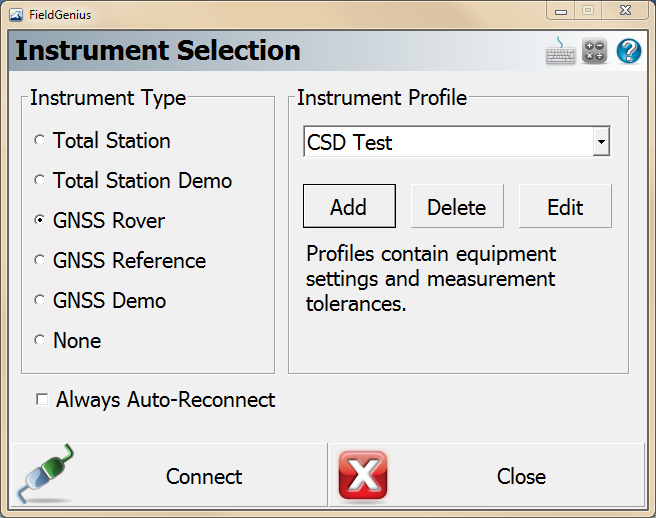The image size is (656, 518).
Task: Open the on-screen keyboard icon
Action: 560,52
